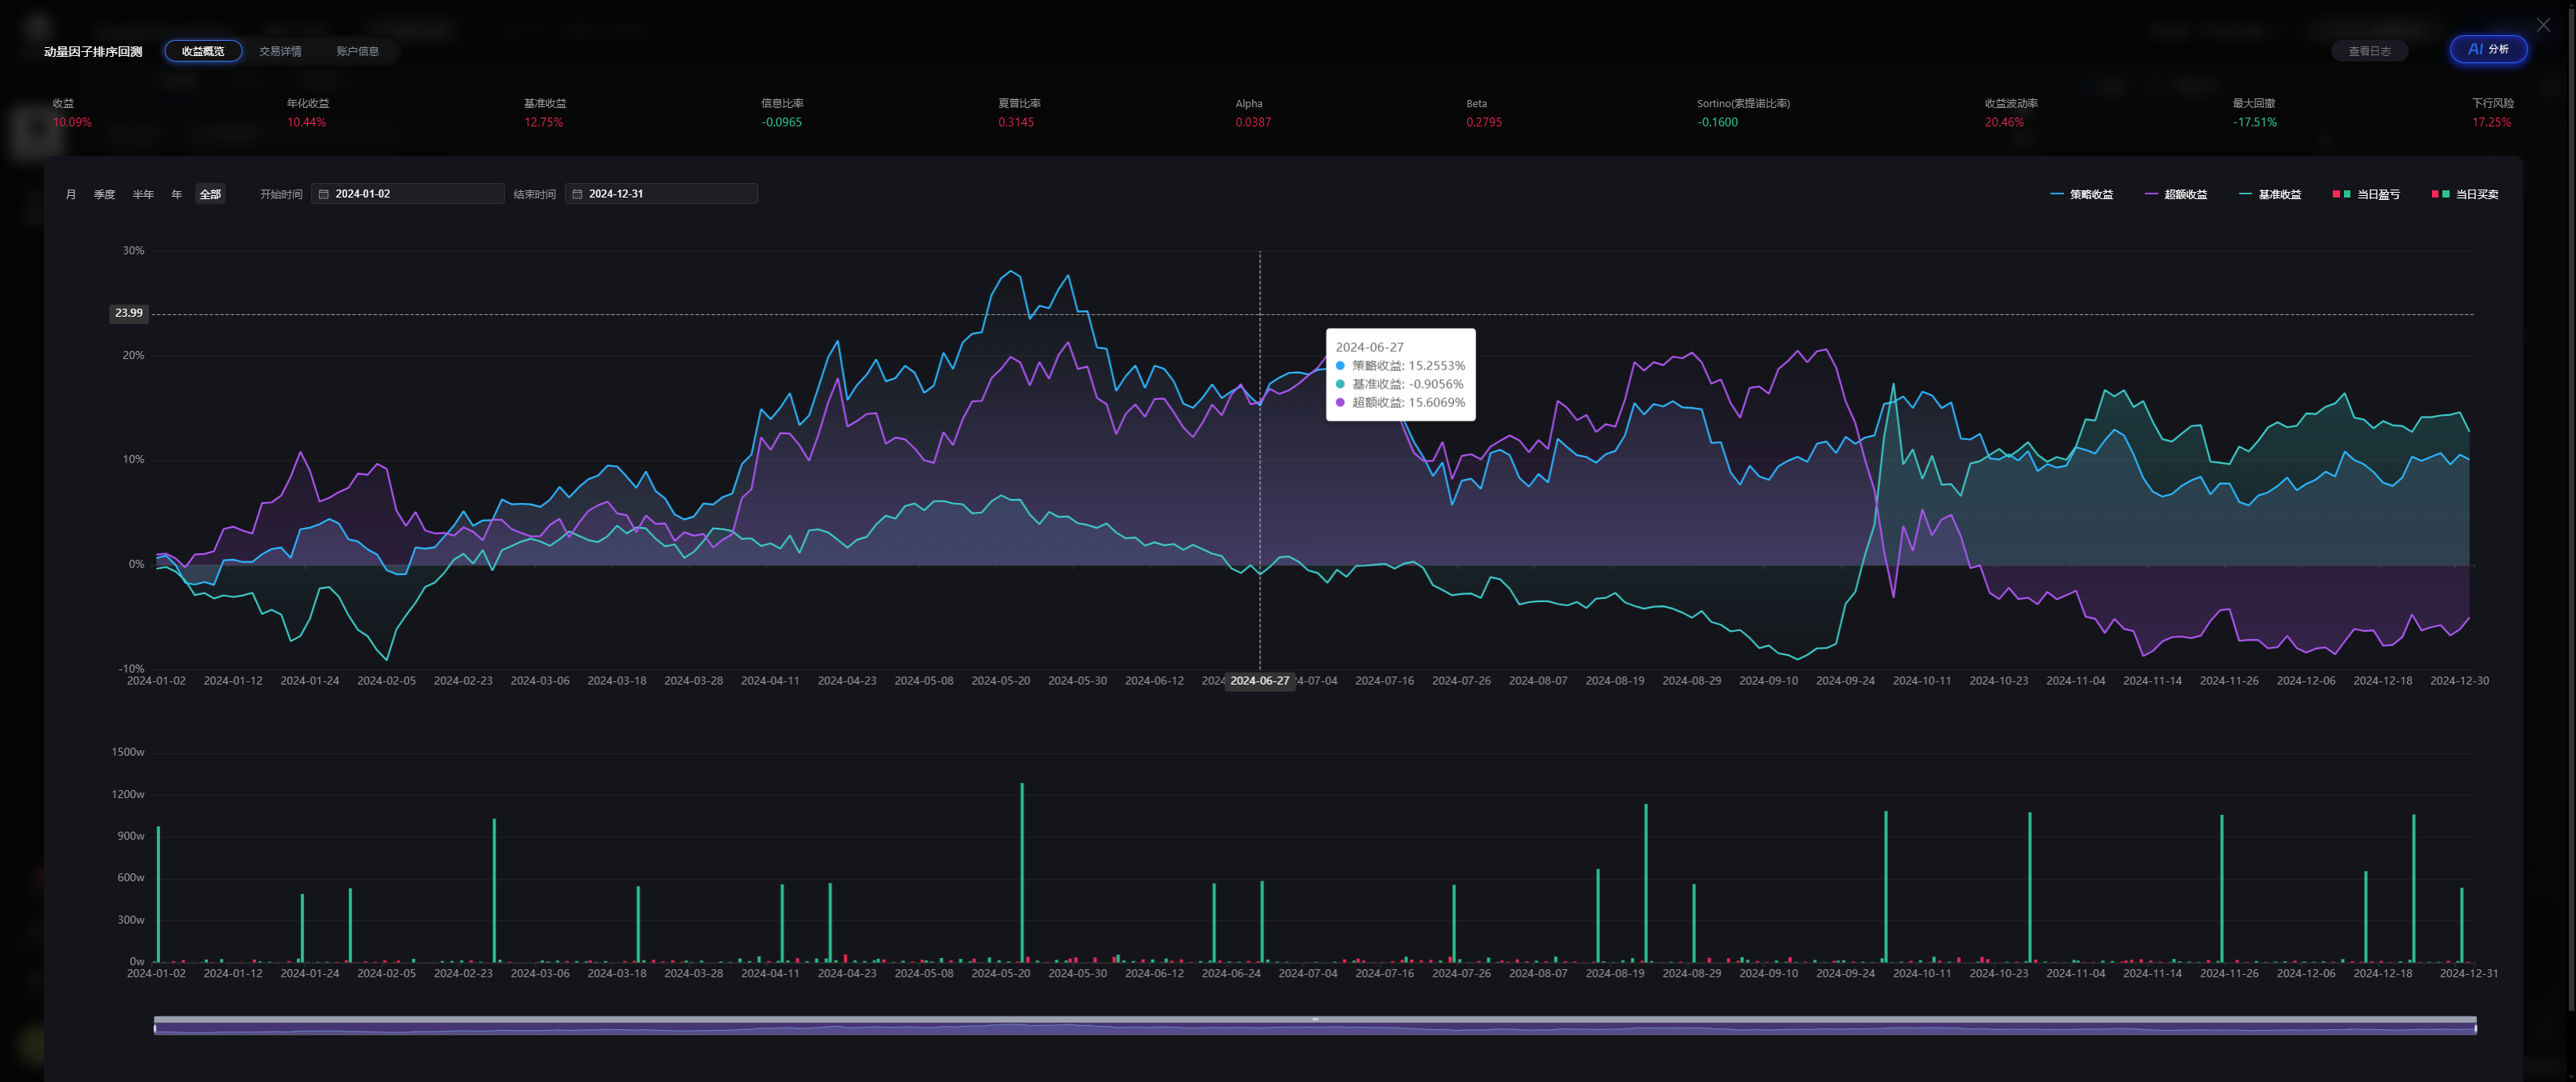2576x1082 pixels.
Task: Click the 2024-01-02 label under return chart
Action: click(x=156, y=681)
